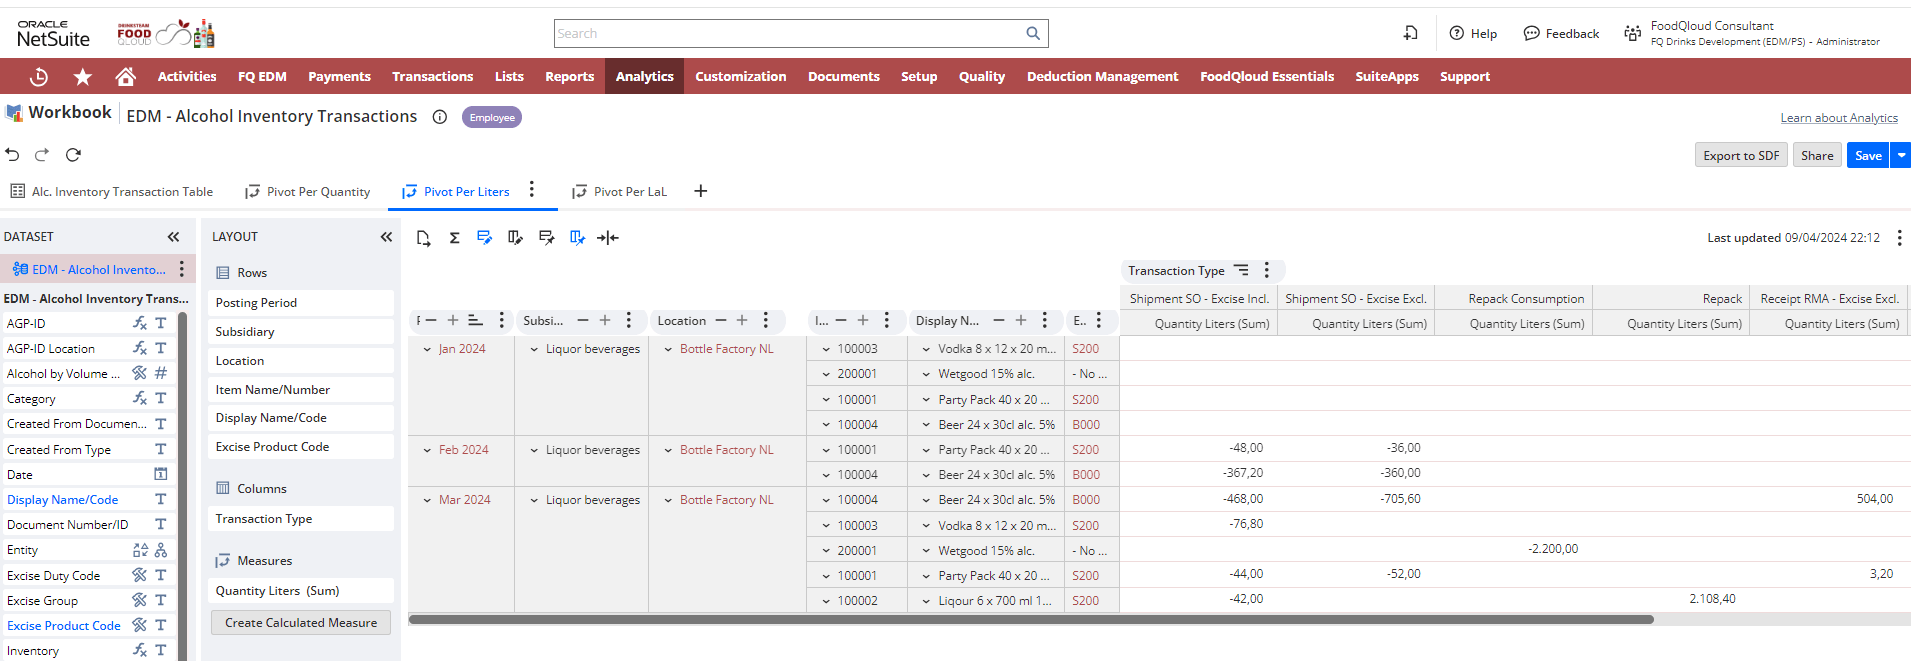This screenshot has height=661, width=1911.
Task: Click the pivot table horizontal scrollbar
Action: click(x=1031, y=620)
